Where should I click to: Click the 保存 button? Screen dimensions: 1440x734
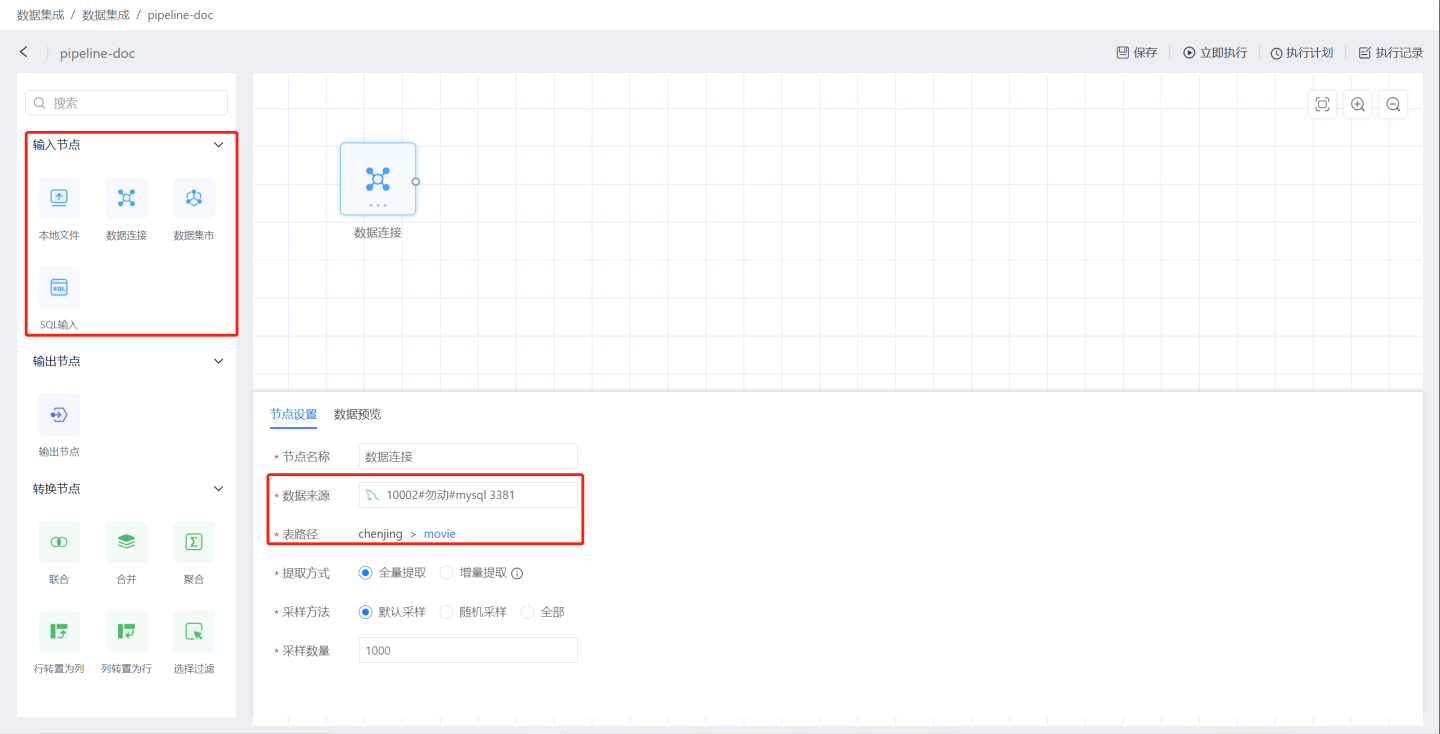1137,53
